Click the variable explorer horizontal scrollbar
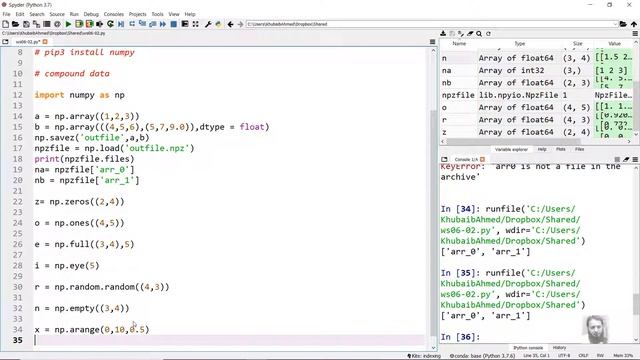The image size is (640, 360). [513, 142]
